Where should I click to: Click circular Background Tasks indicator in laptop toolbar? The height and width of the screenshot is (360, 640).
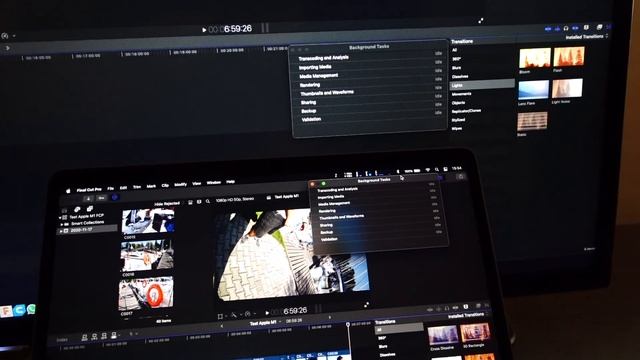[x=115, y=198]
